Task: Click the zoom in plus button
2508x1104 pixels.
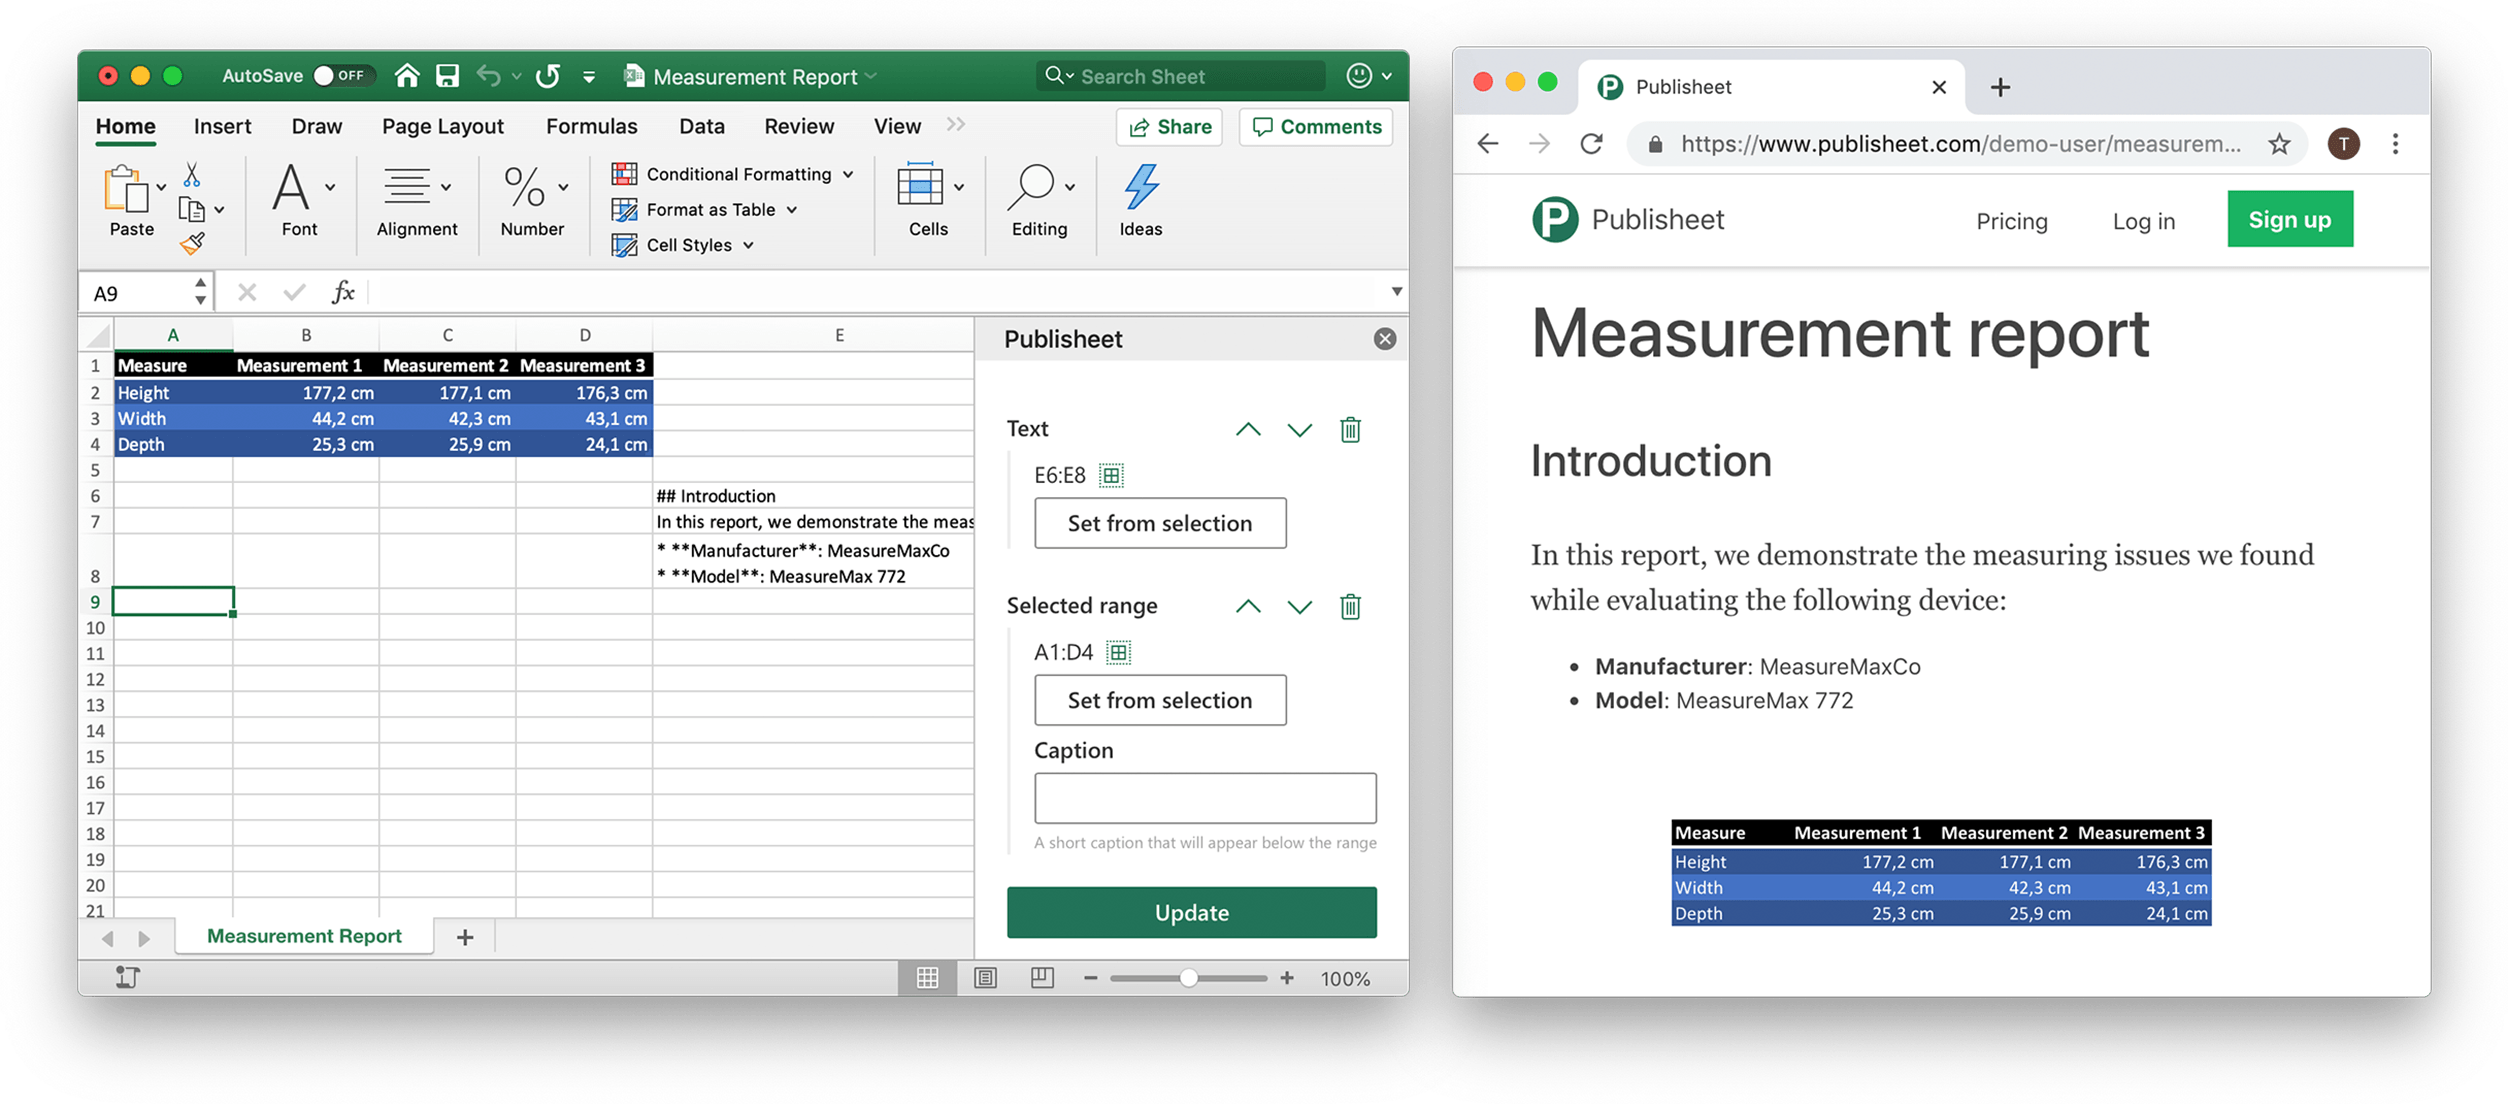Action: pos(1287,978)
